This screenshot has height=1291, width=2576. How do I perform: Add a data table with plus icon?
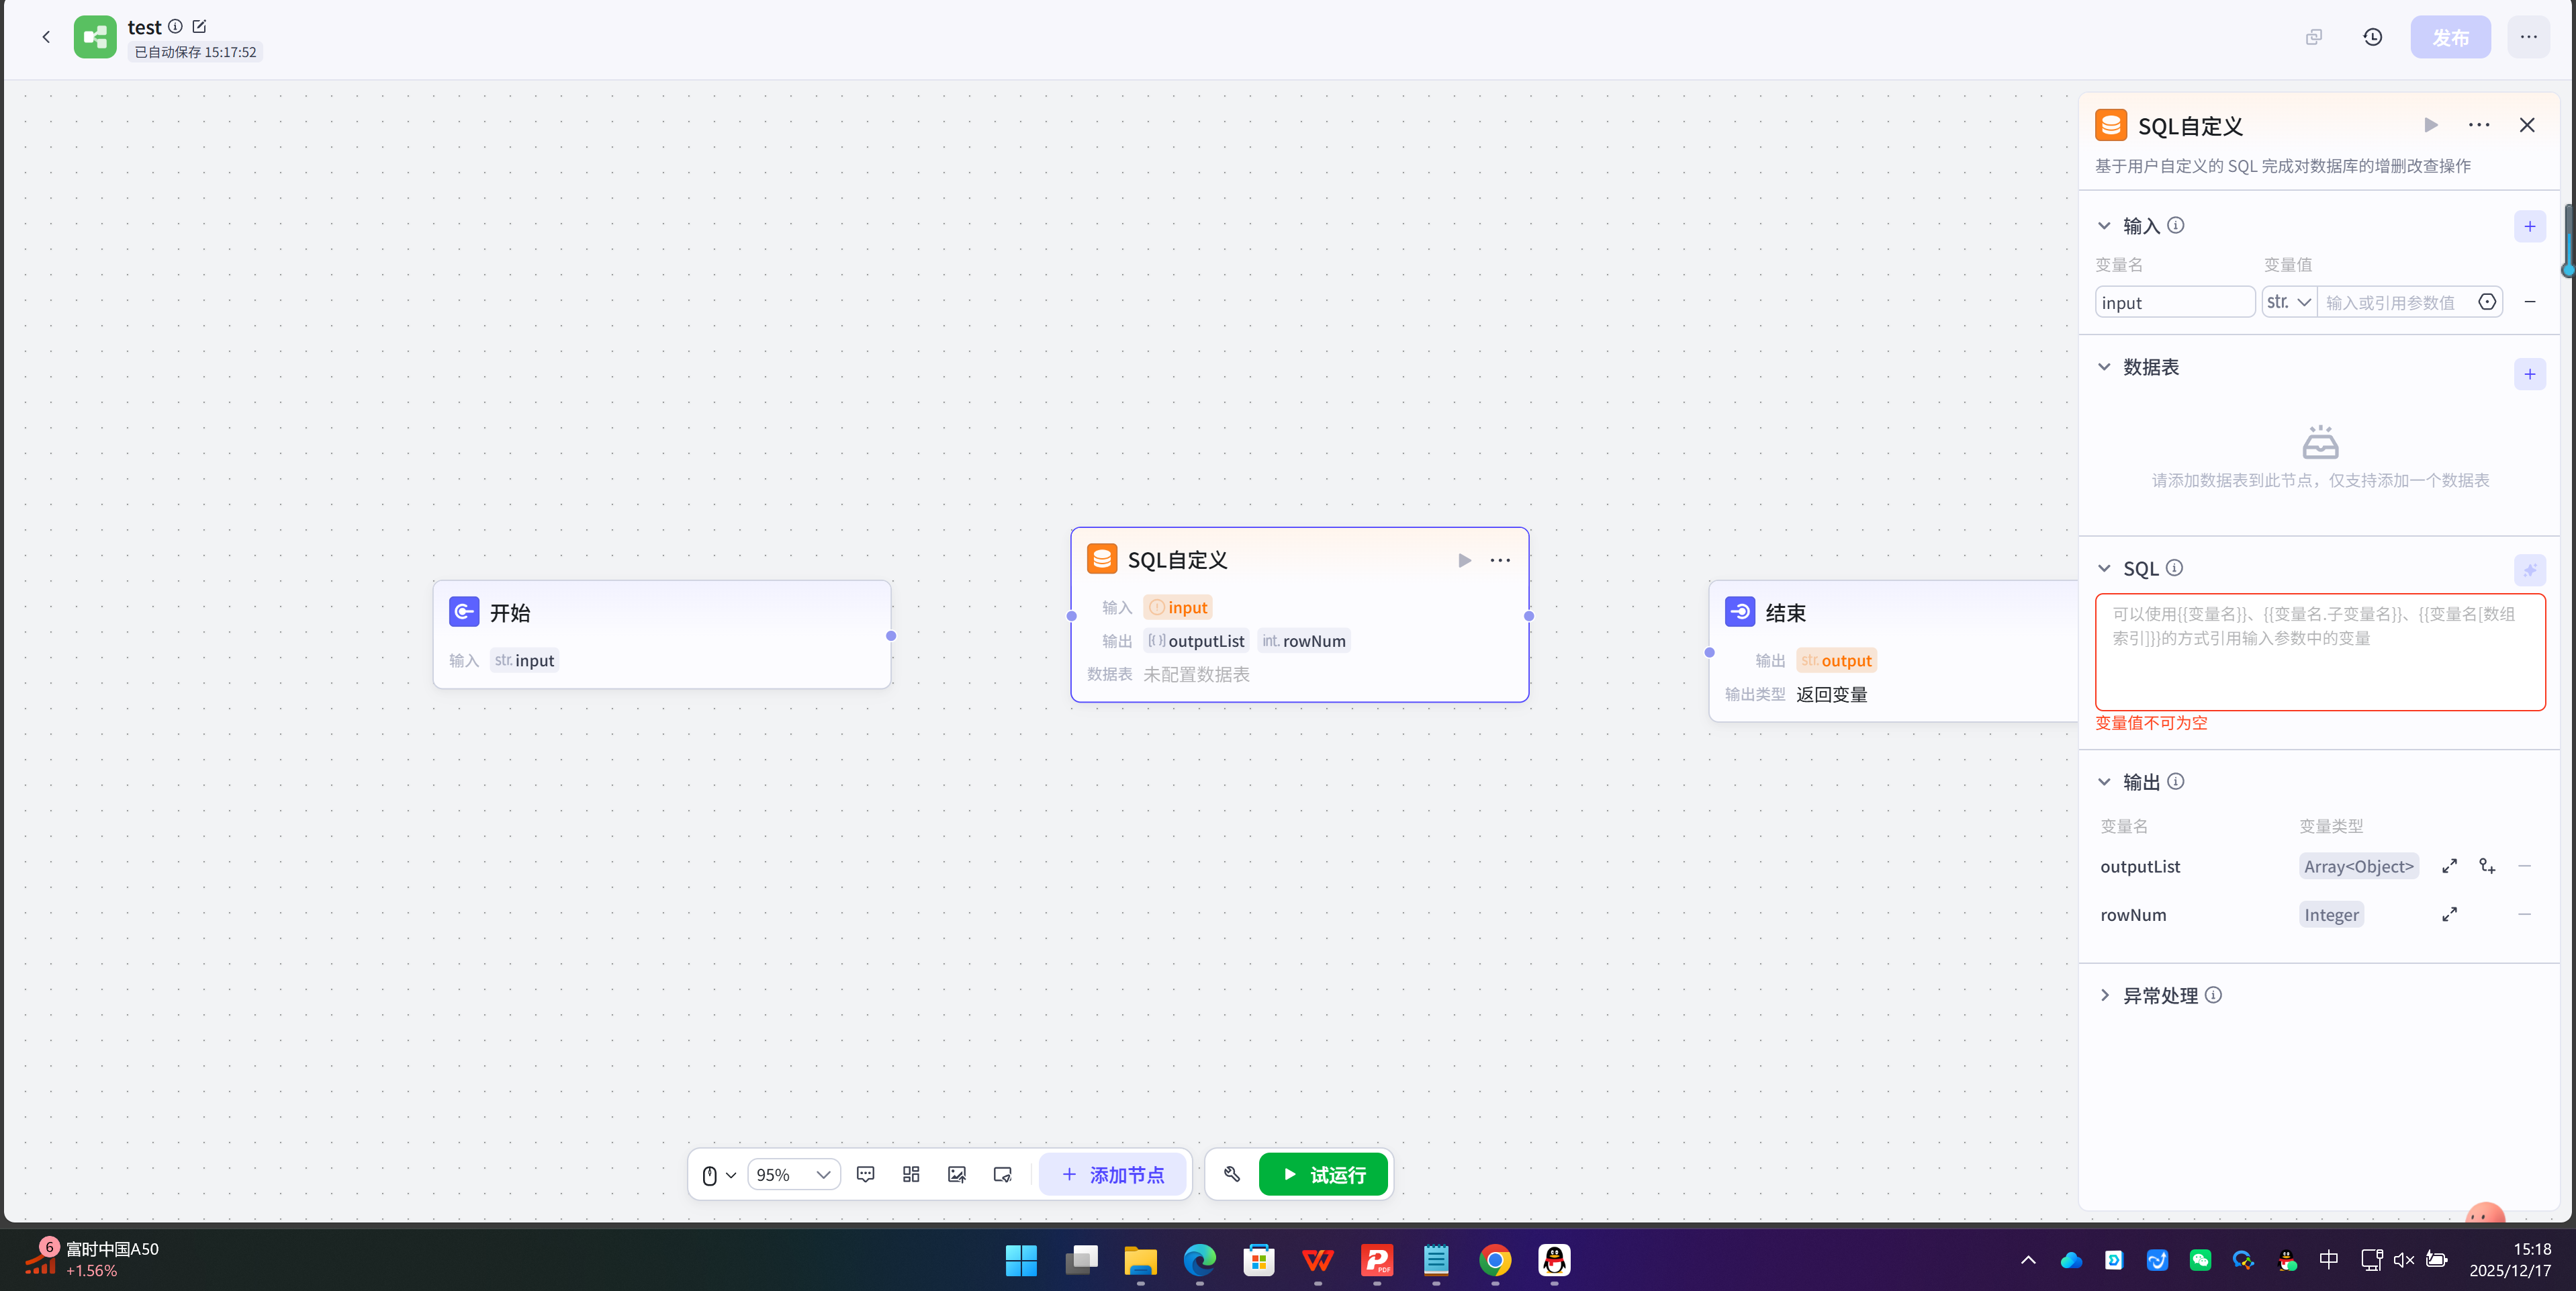click(x=2529, y=374)
